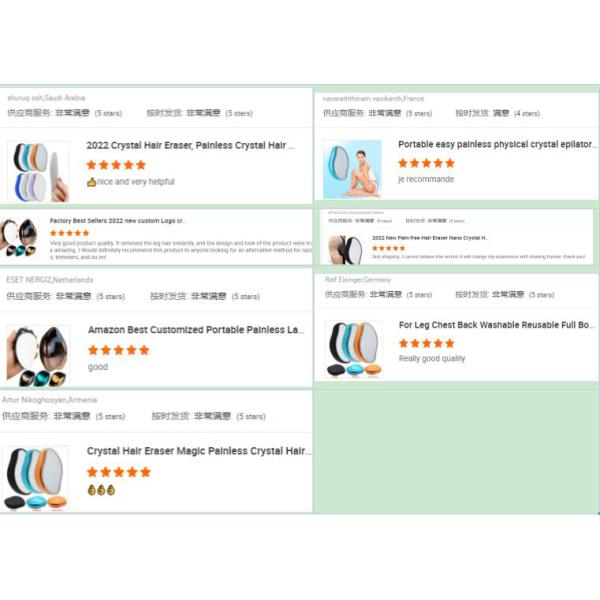Click the 2022 New Pain-free Hair Eraser thumbnail

345,249
